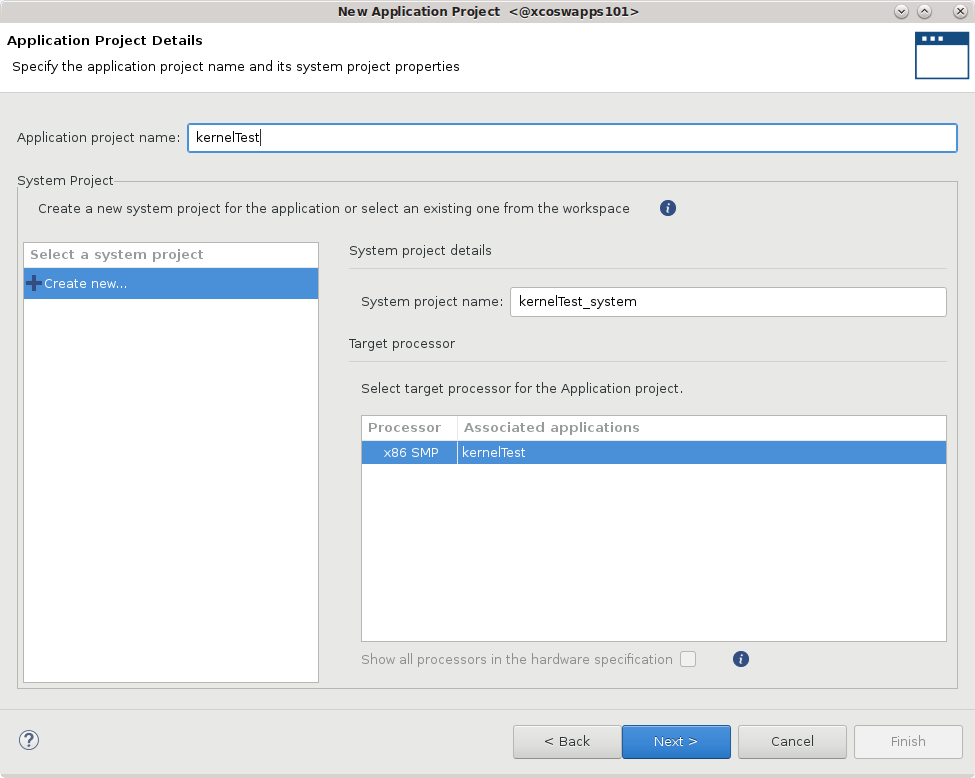
Task: Select the x86 SMP processor row
Action: (410, 453)
